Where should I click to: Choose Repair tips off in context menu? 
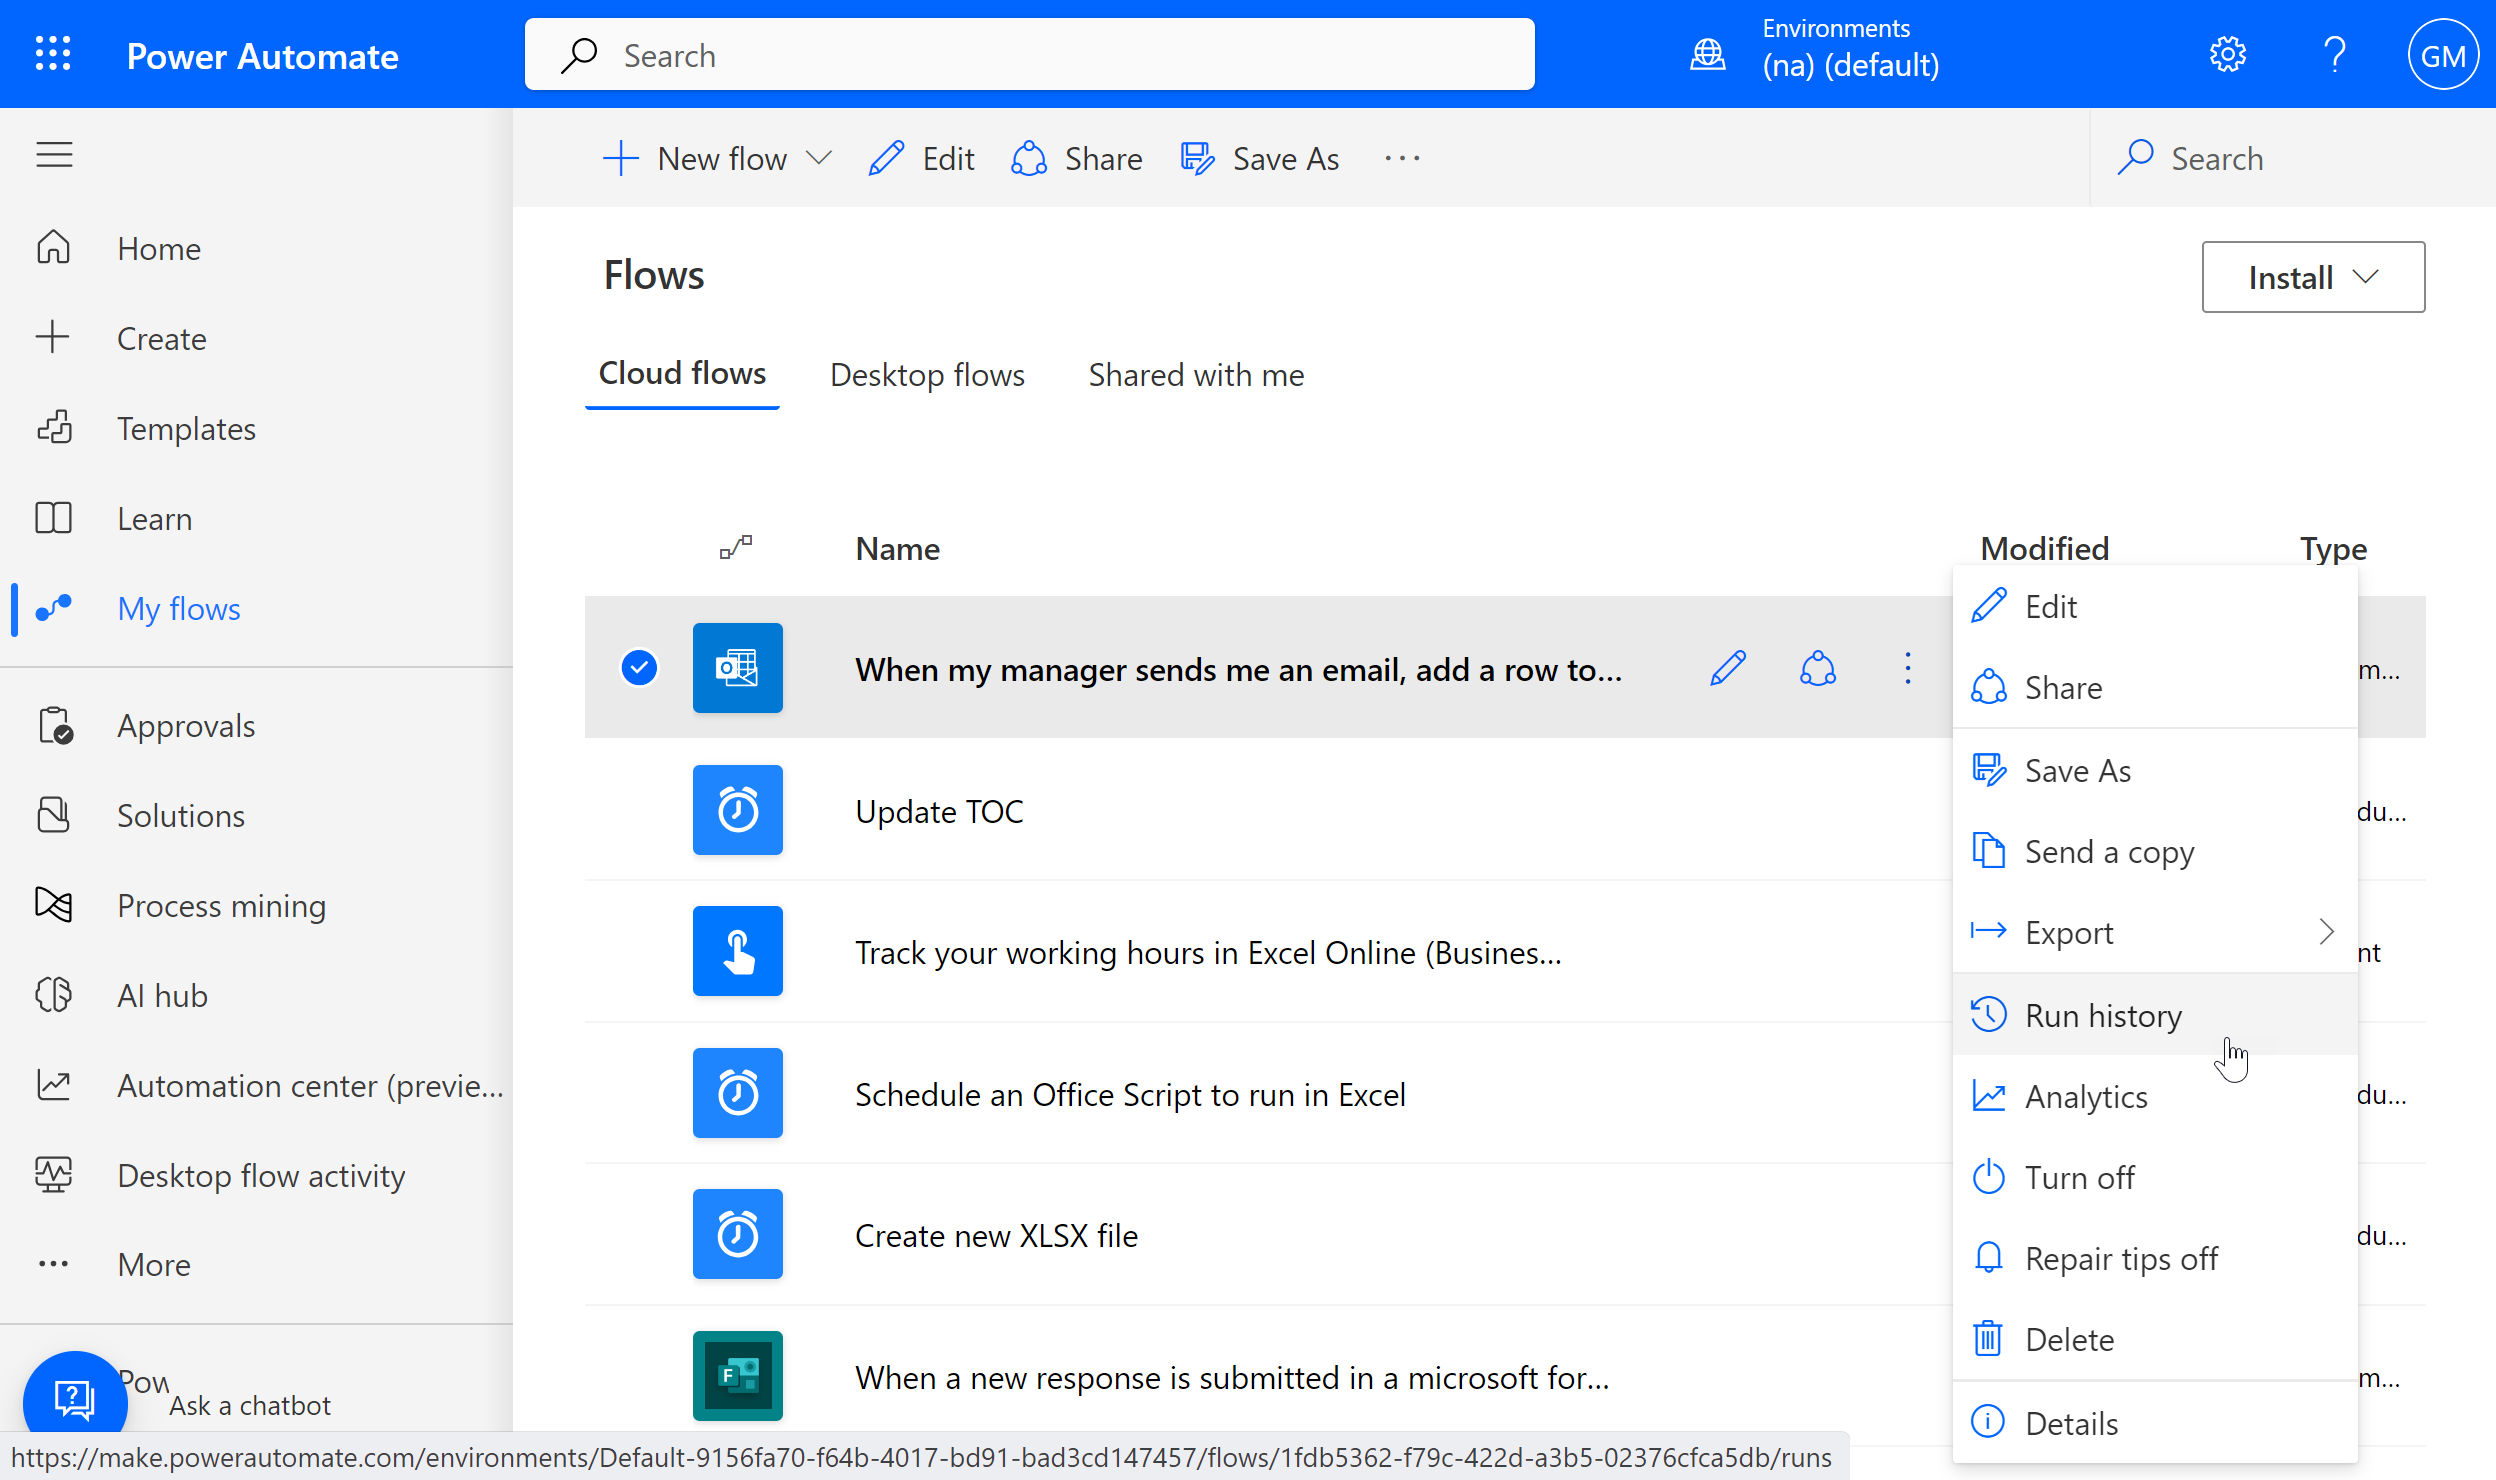pos(2121,1258)
